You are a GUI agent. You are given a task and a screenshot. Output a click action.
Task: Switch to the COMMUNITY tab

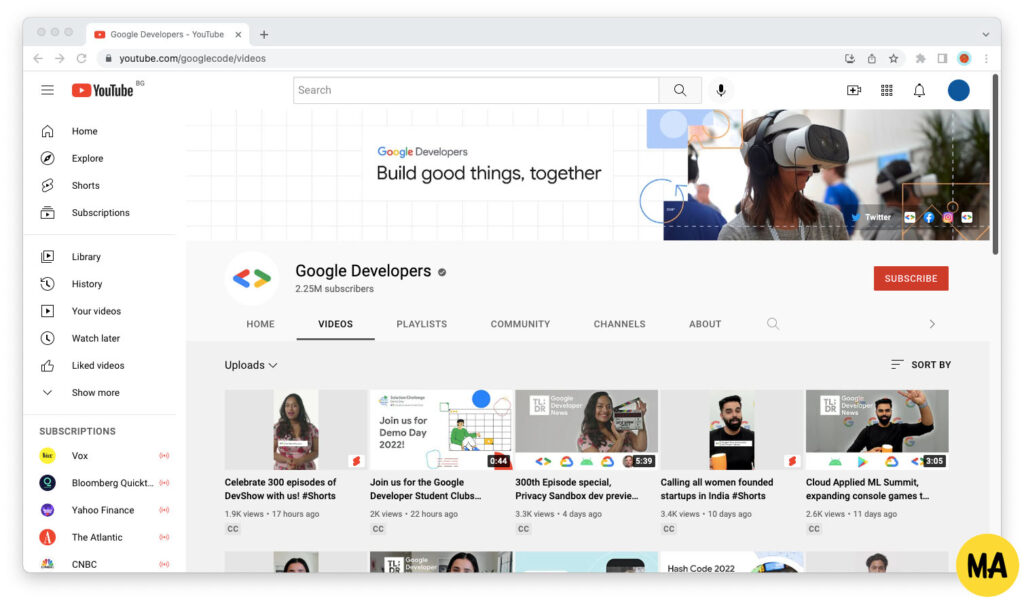coord(520,324)
